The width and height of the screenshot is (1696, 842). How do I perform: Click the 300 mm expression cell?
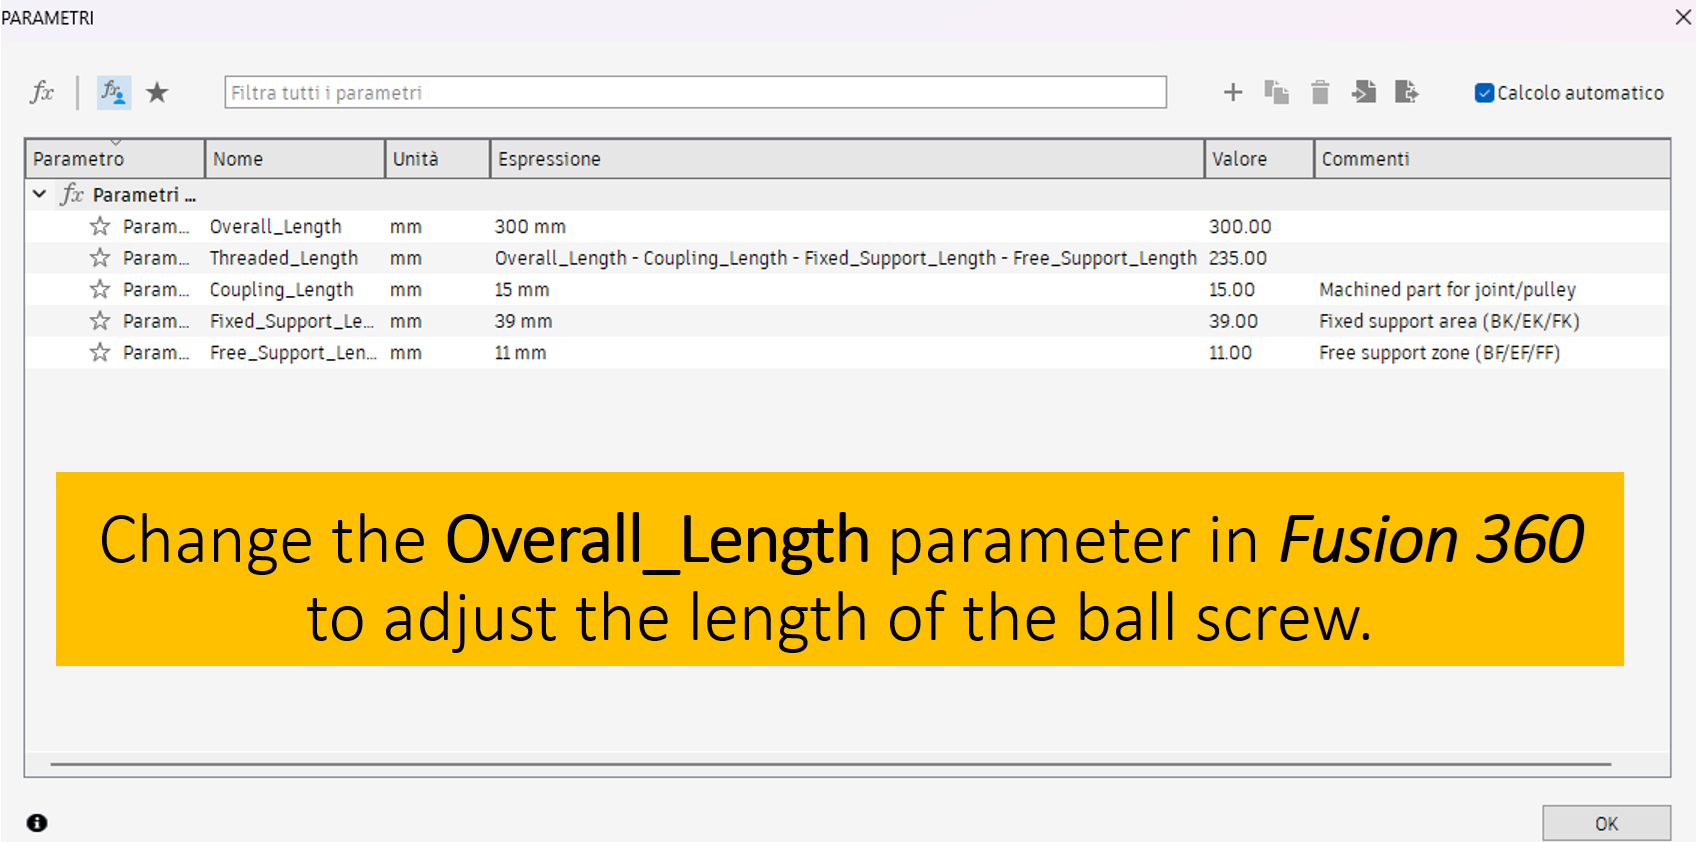[x=530, y=226]
